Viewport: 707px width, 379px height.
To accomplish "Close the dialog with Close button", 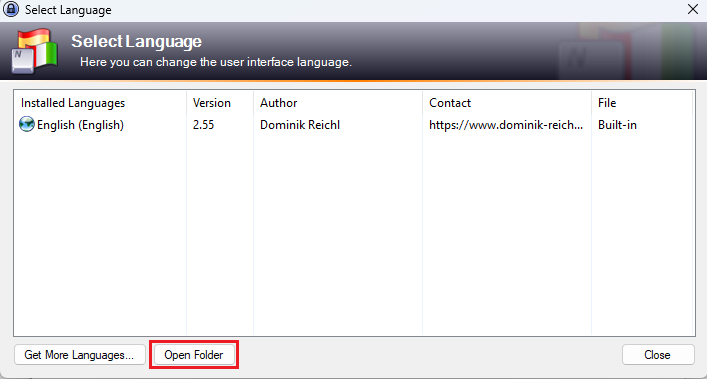I will click(658, 355).
